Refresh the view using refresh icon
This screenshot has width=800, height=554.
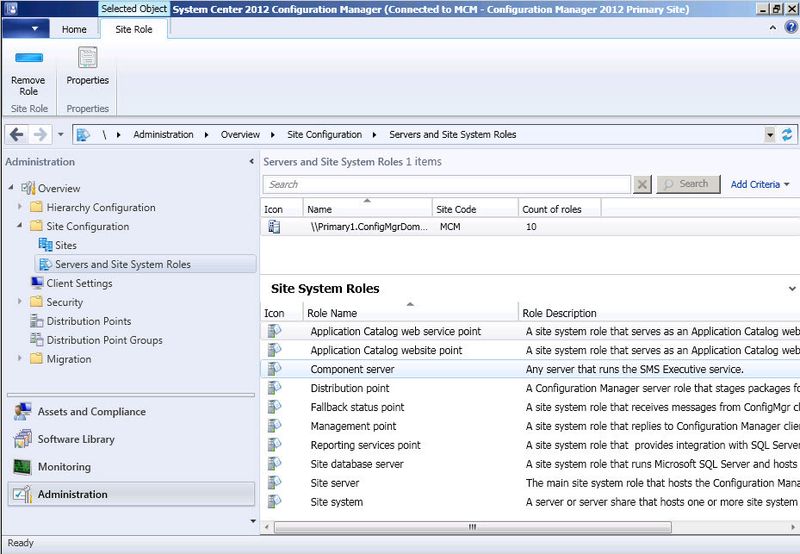[787, 135]
